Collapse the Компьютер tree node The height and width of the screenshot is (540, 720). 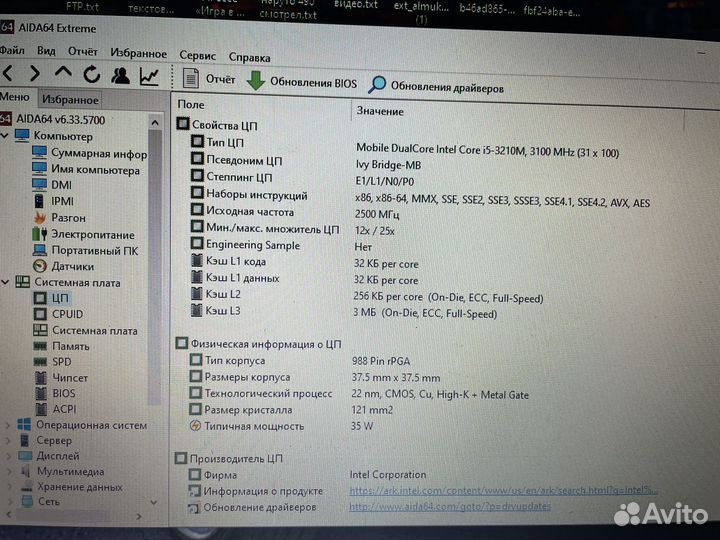point(7,136)
